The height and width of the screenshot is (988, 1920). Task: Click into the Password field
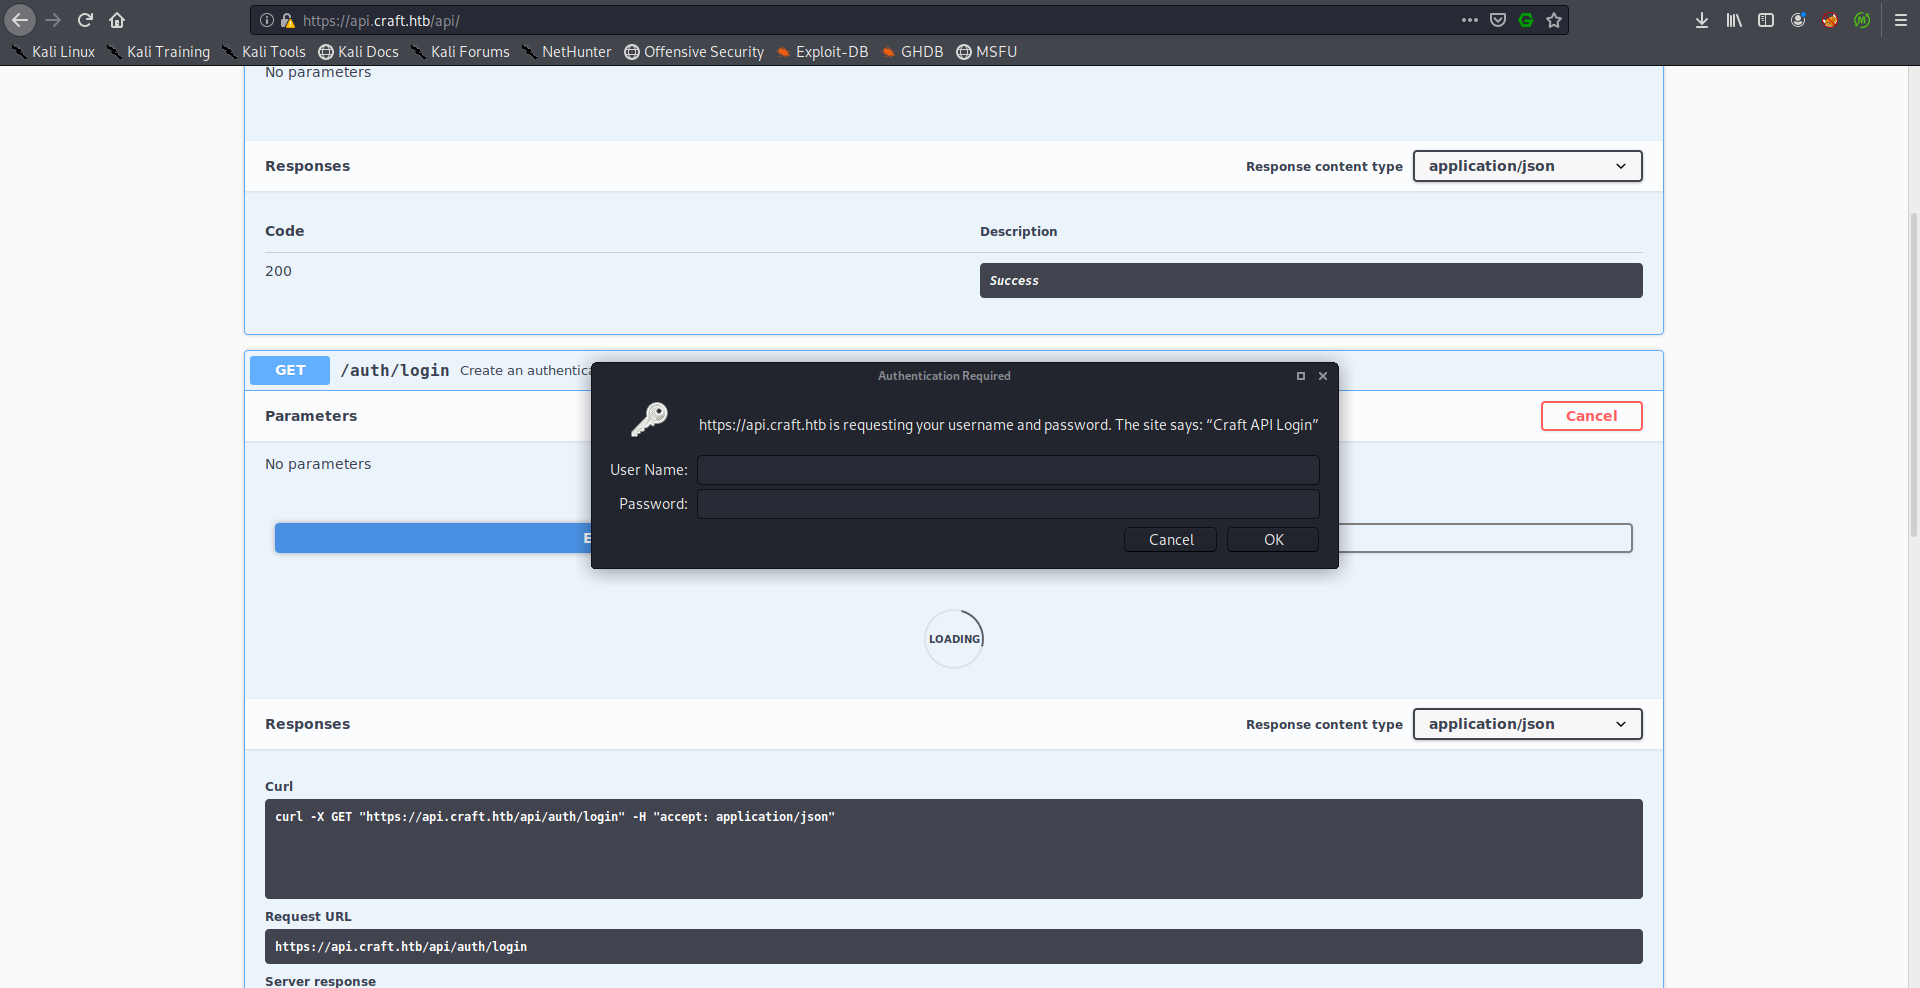coord(1008,504)
